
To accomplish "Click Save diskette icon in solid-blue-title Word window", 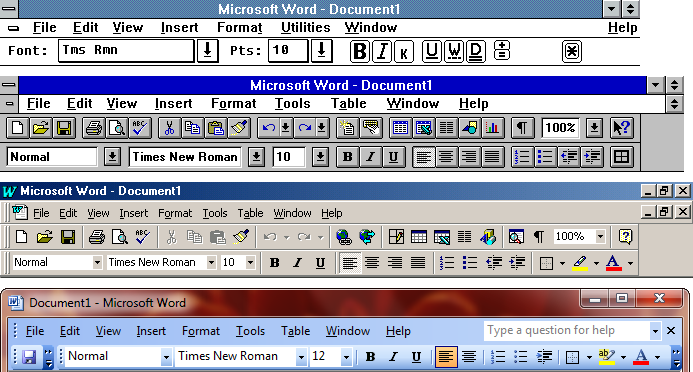I will (64, 128).
